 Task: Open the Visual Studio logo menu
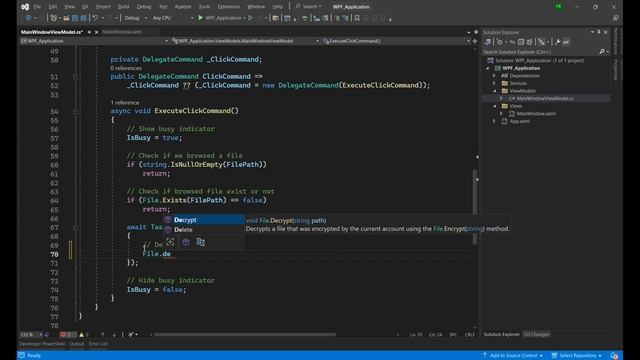(25, 7)
